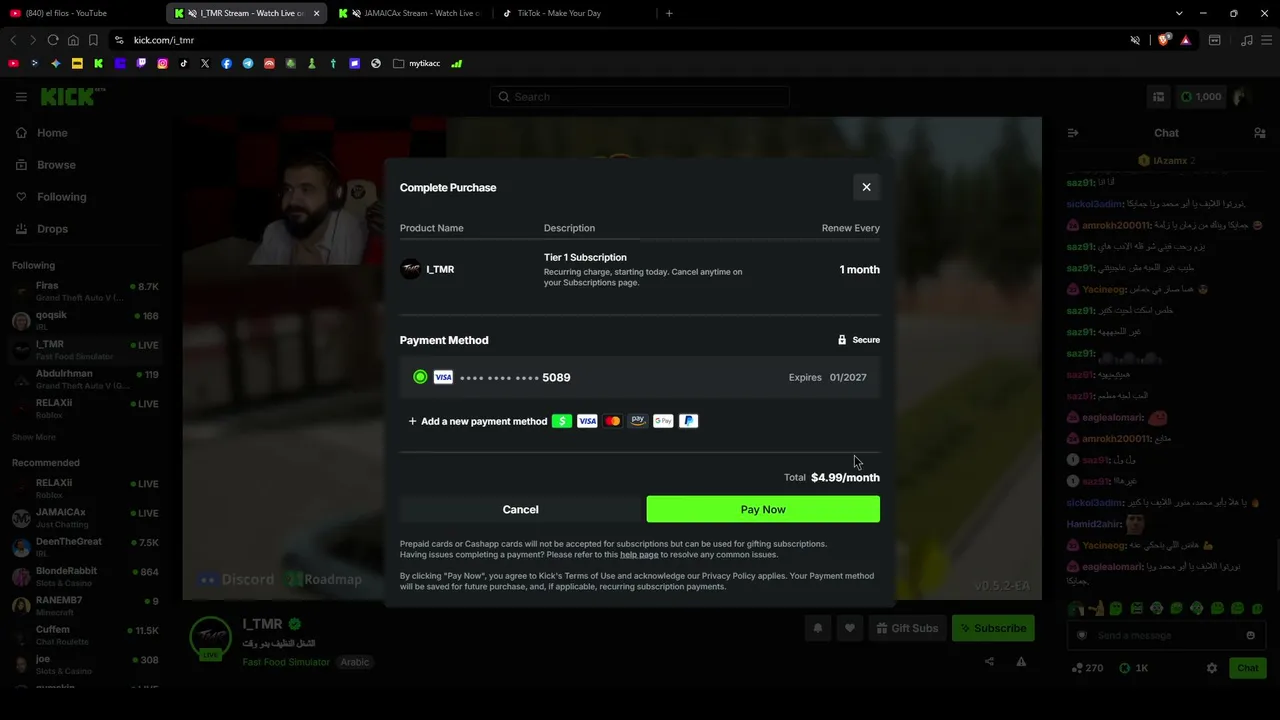Open qoqsik channel in Following list

click(x=84, y=320)
